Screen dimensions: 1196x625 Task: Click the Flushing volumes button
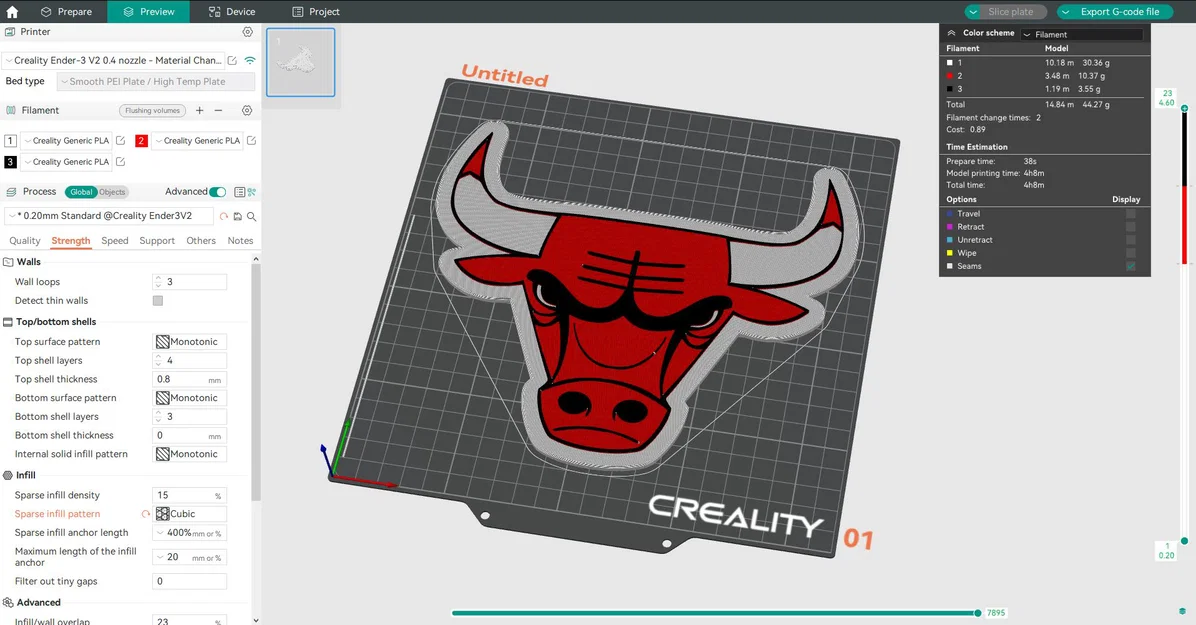(153, 111)
